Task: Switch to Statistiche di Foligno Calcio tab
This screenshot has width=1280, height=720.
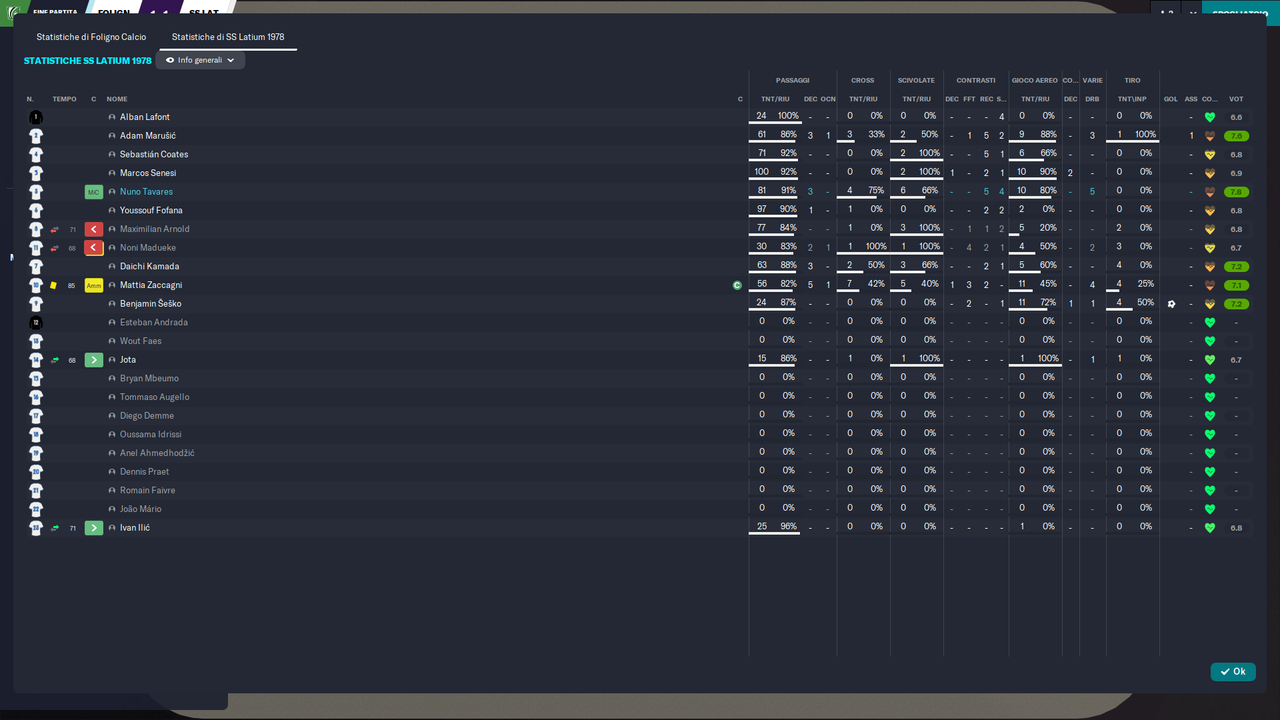Action: click(91, 37)
